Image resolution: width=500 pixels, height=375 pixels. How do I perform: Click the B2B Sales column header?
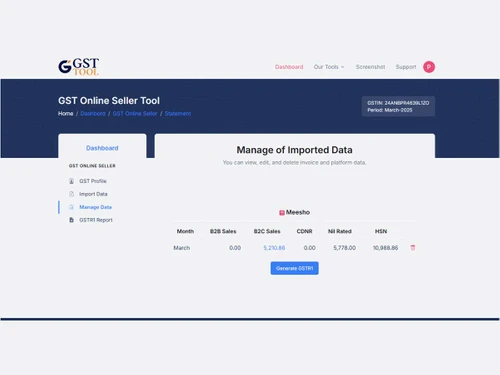pos(223,231)
